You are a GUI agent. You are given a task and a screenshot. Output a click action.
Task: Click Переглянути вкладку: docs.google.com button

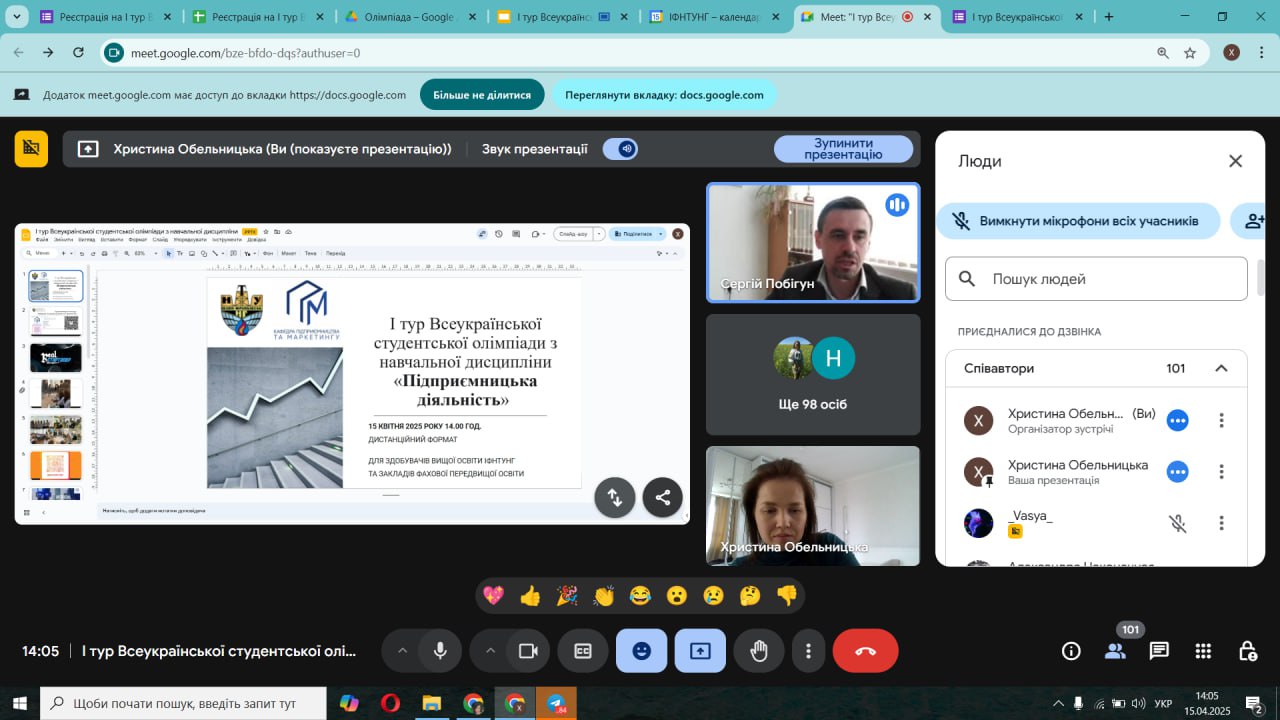coord(664,95)
